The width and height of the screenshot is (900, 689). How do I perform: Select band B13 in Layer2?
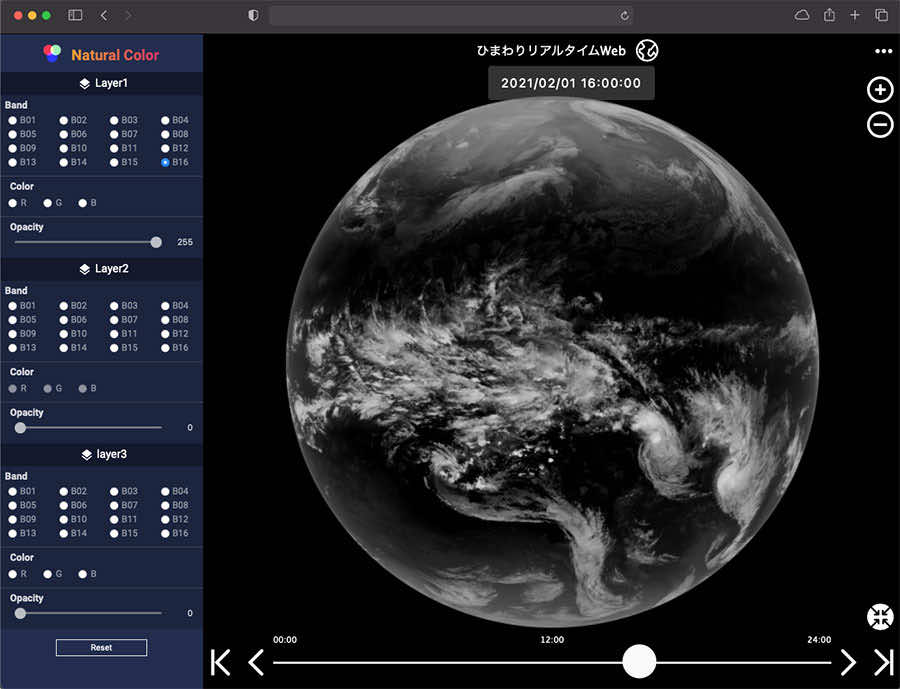[13, 348]
